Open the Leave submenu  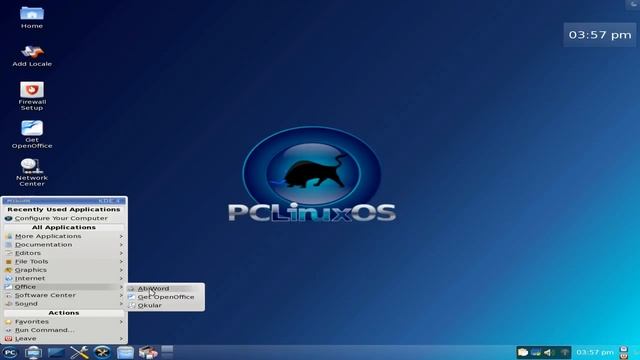[64, 339]
